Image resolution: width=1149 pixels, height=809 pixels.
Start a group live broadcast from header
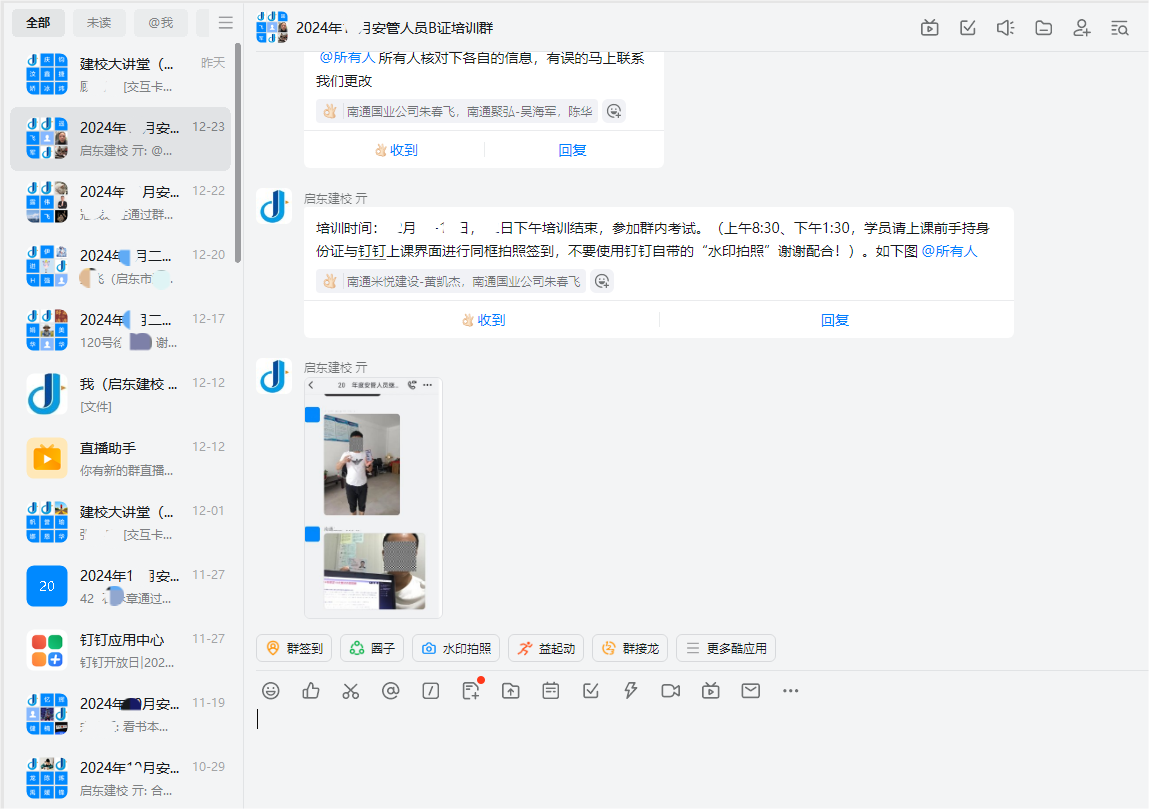(929, 28)
